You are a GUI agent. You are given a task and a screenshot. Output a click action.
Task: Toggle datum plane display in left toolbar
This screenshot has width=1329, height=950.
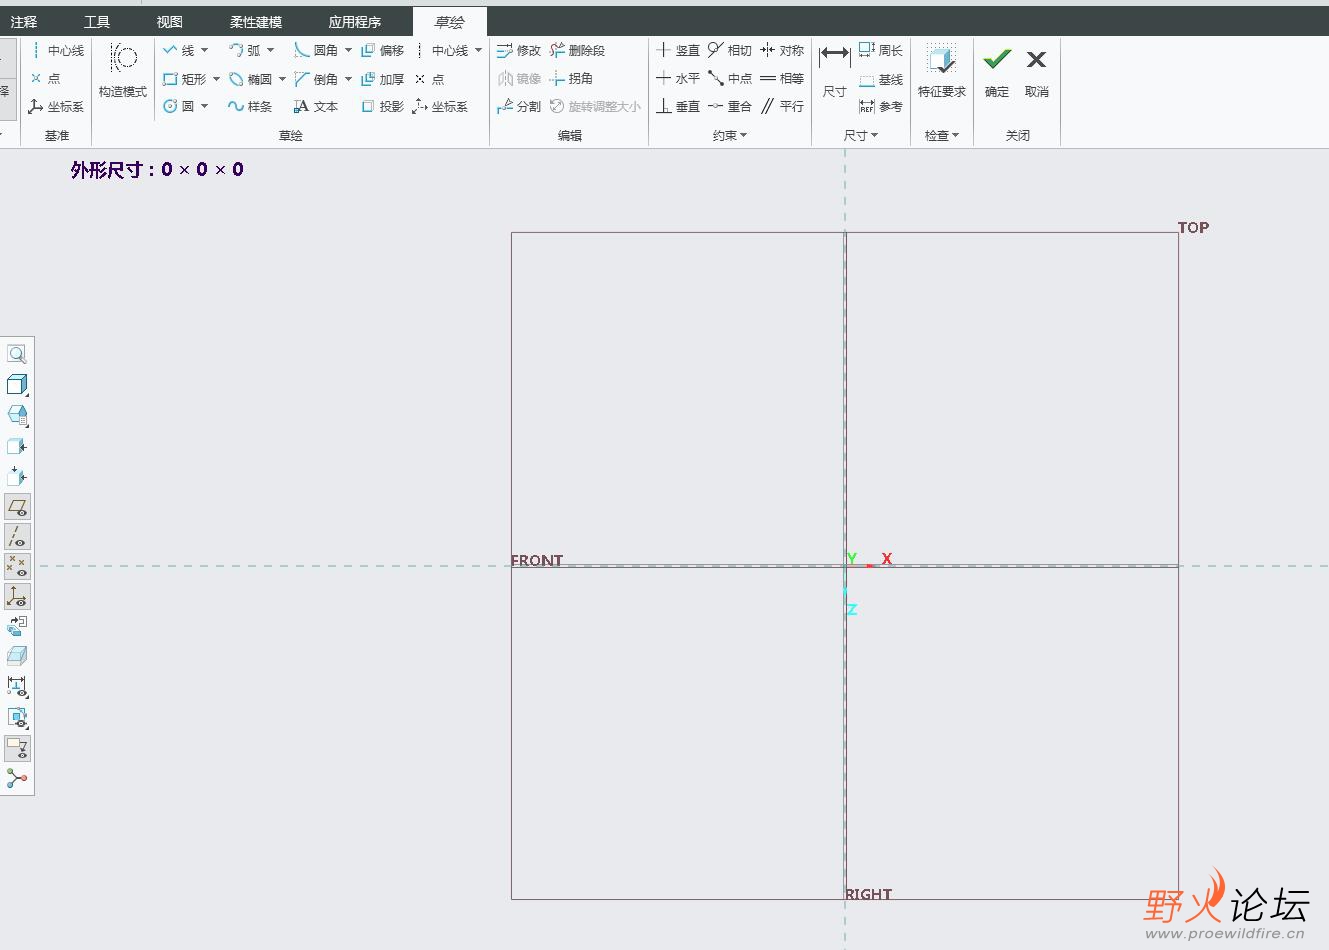click(x=17, y=507)
